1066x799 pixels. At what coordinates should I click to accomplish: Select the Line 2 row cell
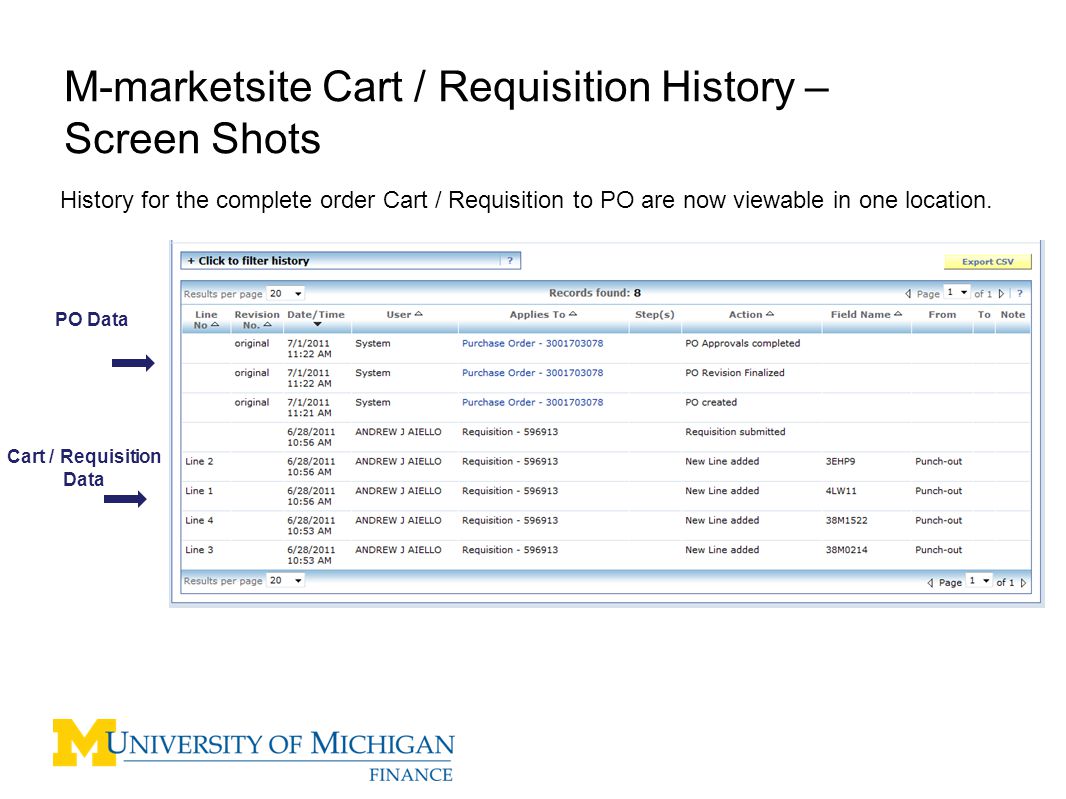point(199,461)
